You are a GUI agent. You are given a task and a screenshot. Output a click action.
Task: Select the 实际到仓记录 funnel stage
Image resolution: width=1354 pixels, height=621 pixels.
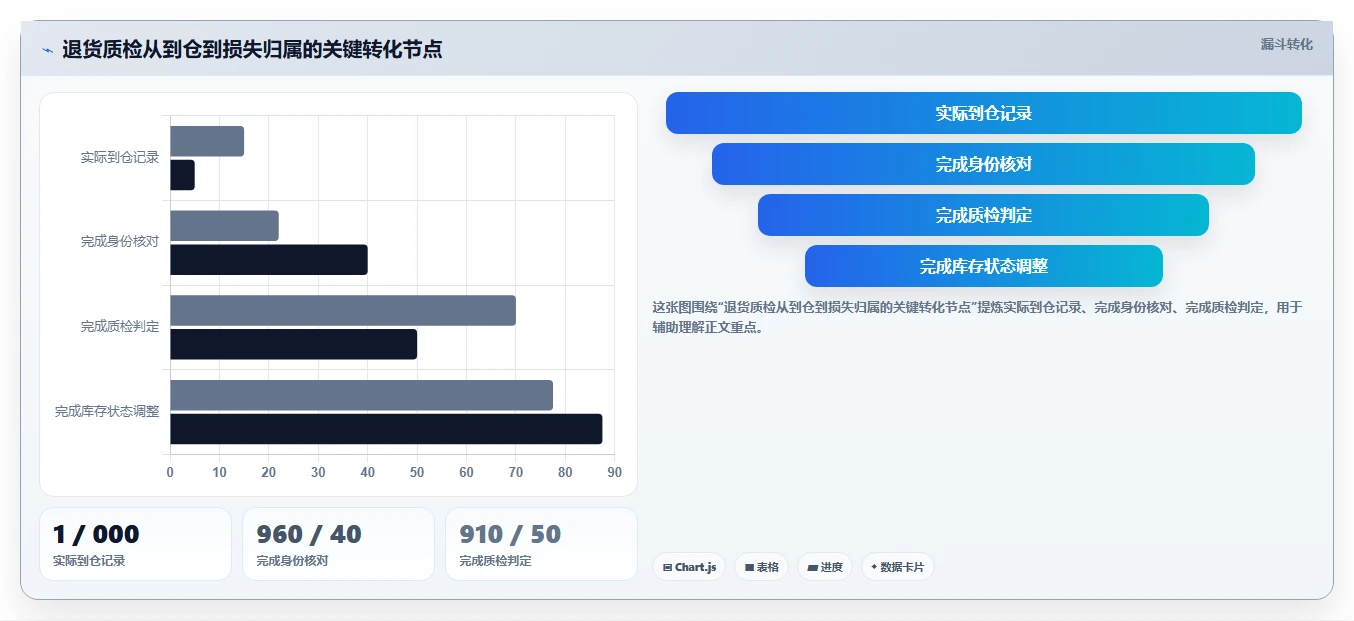(x=984, y=113)
